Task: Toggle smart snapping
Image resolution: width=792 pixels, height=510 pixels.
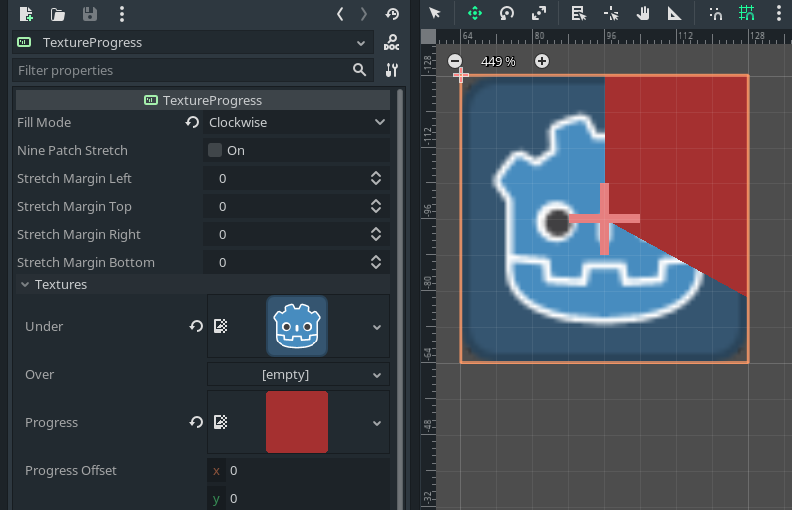Action: point(715,13)
